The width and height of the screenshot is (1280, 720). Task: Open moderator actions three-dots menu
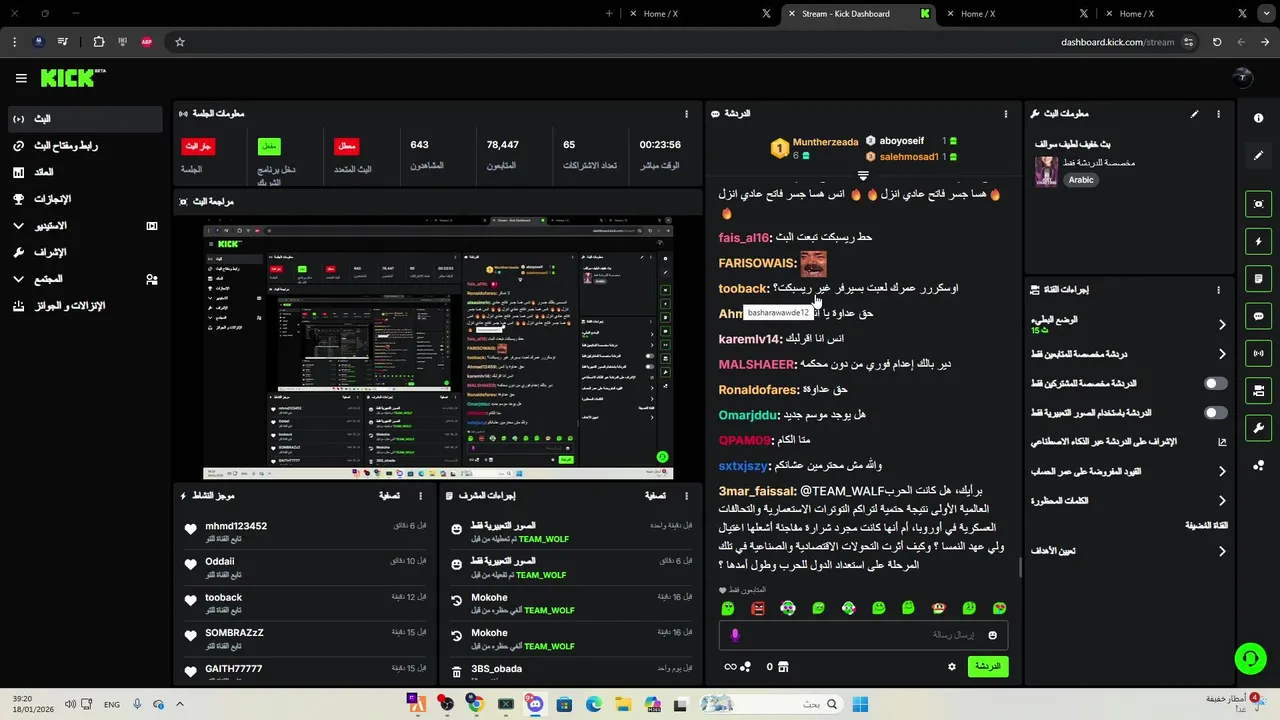(686, 495)
